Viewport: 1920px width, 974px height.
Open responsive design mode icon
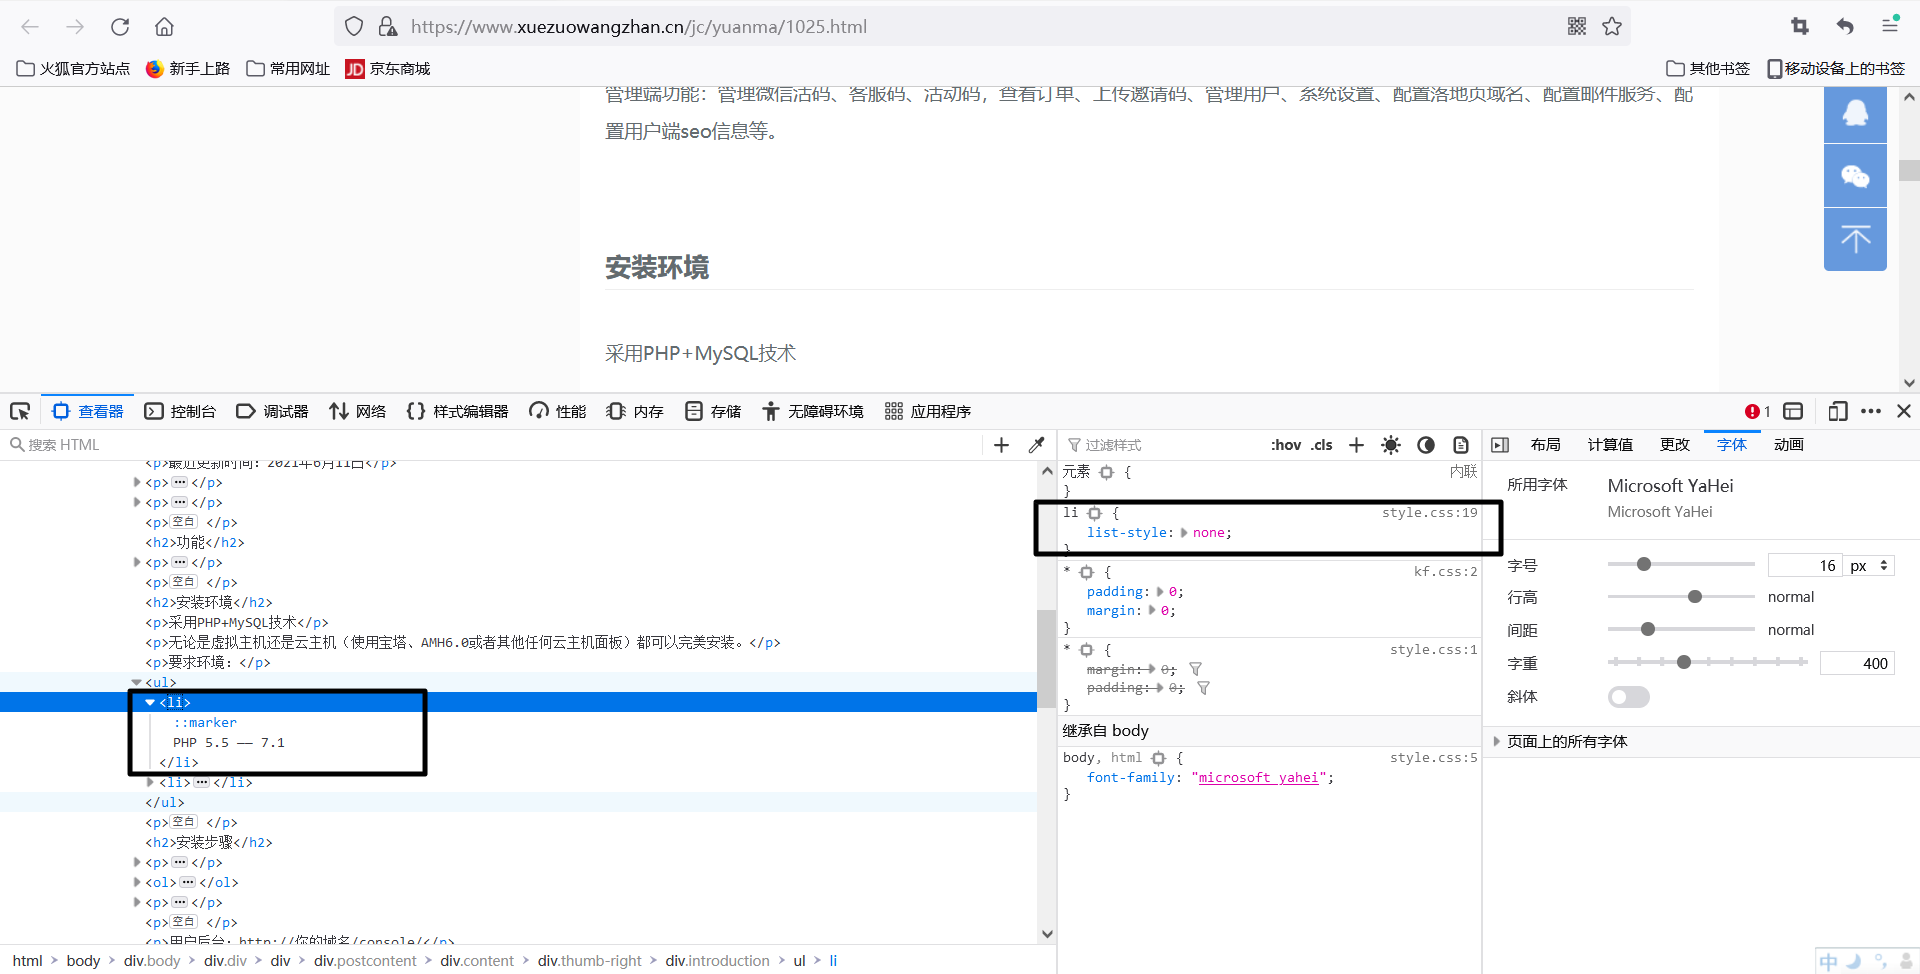click(x=1837, y=411)
